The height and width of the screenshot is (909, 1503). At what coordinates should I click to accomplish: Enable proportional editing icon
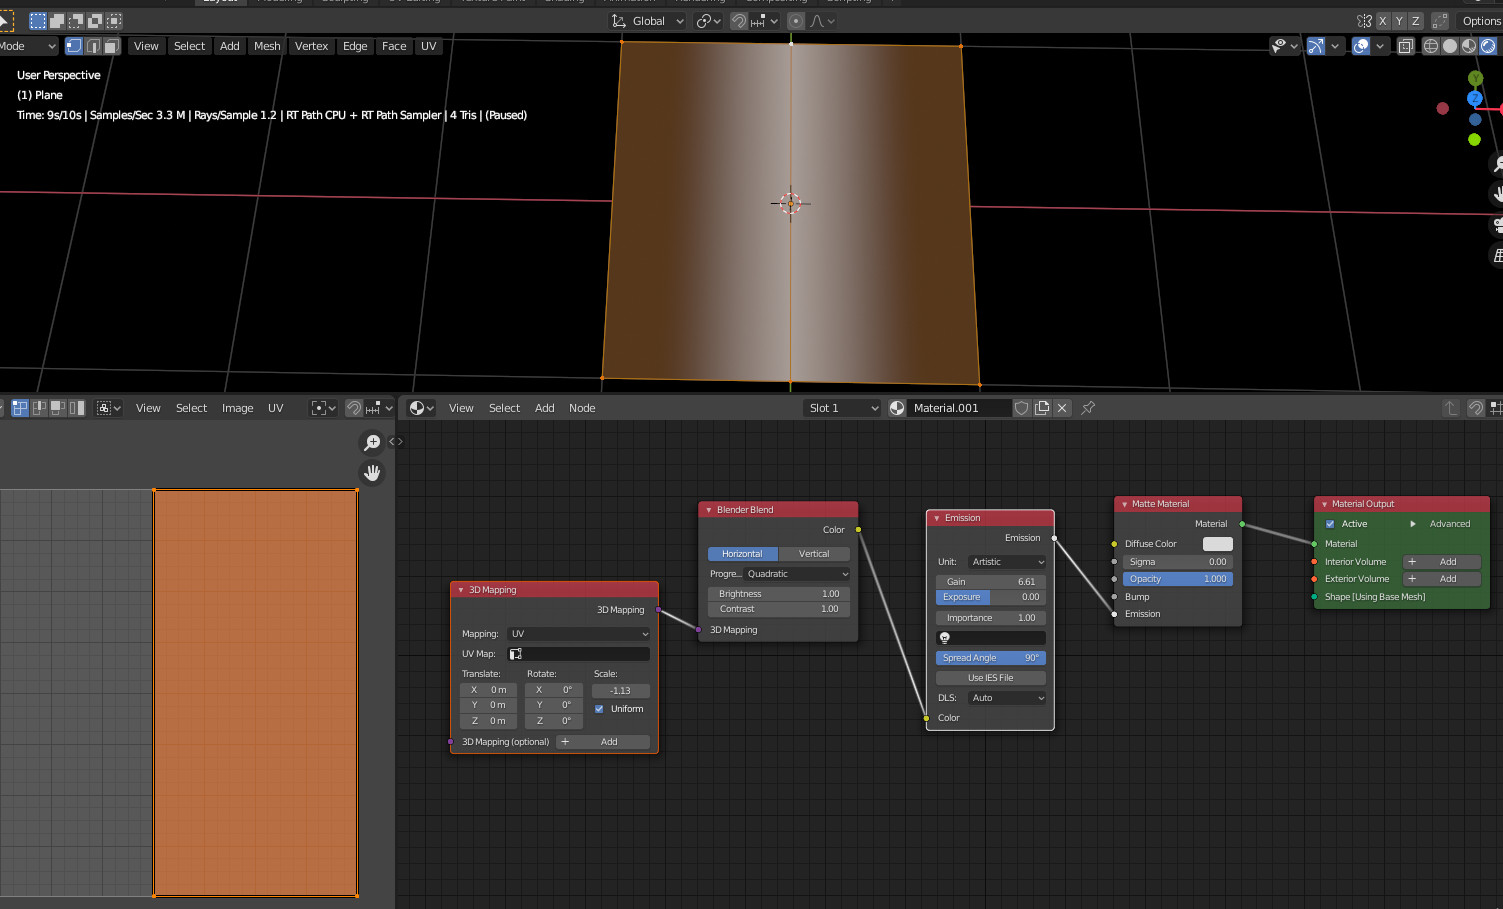[x=796, y=21]
